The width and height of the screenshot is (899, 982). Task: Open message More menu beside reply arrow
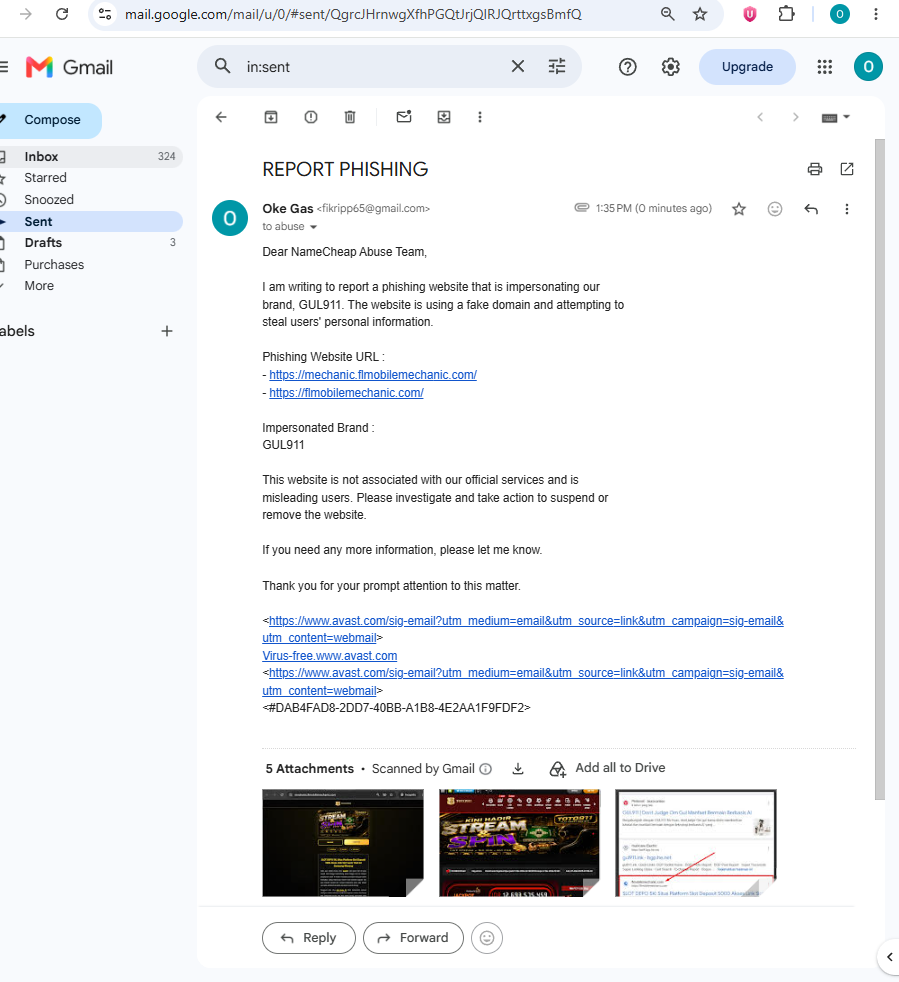coord(847,209)
